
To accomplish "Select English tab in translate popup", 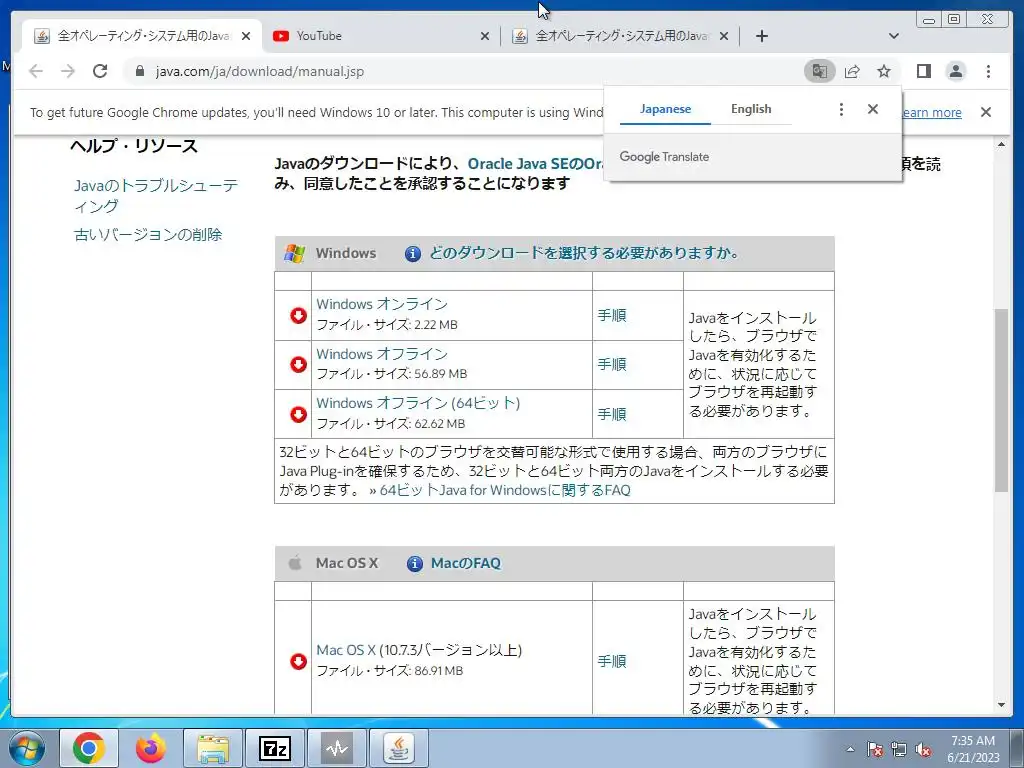I will click(x=751, y=109).
